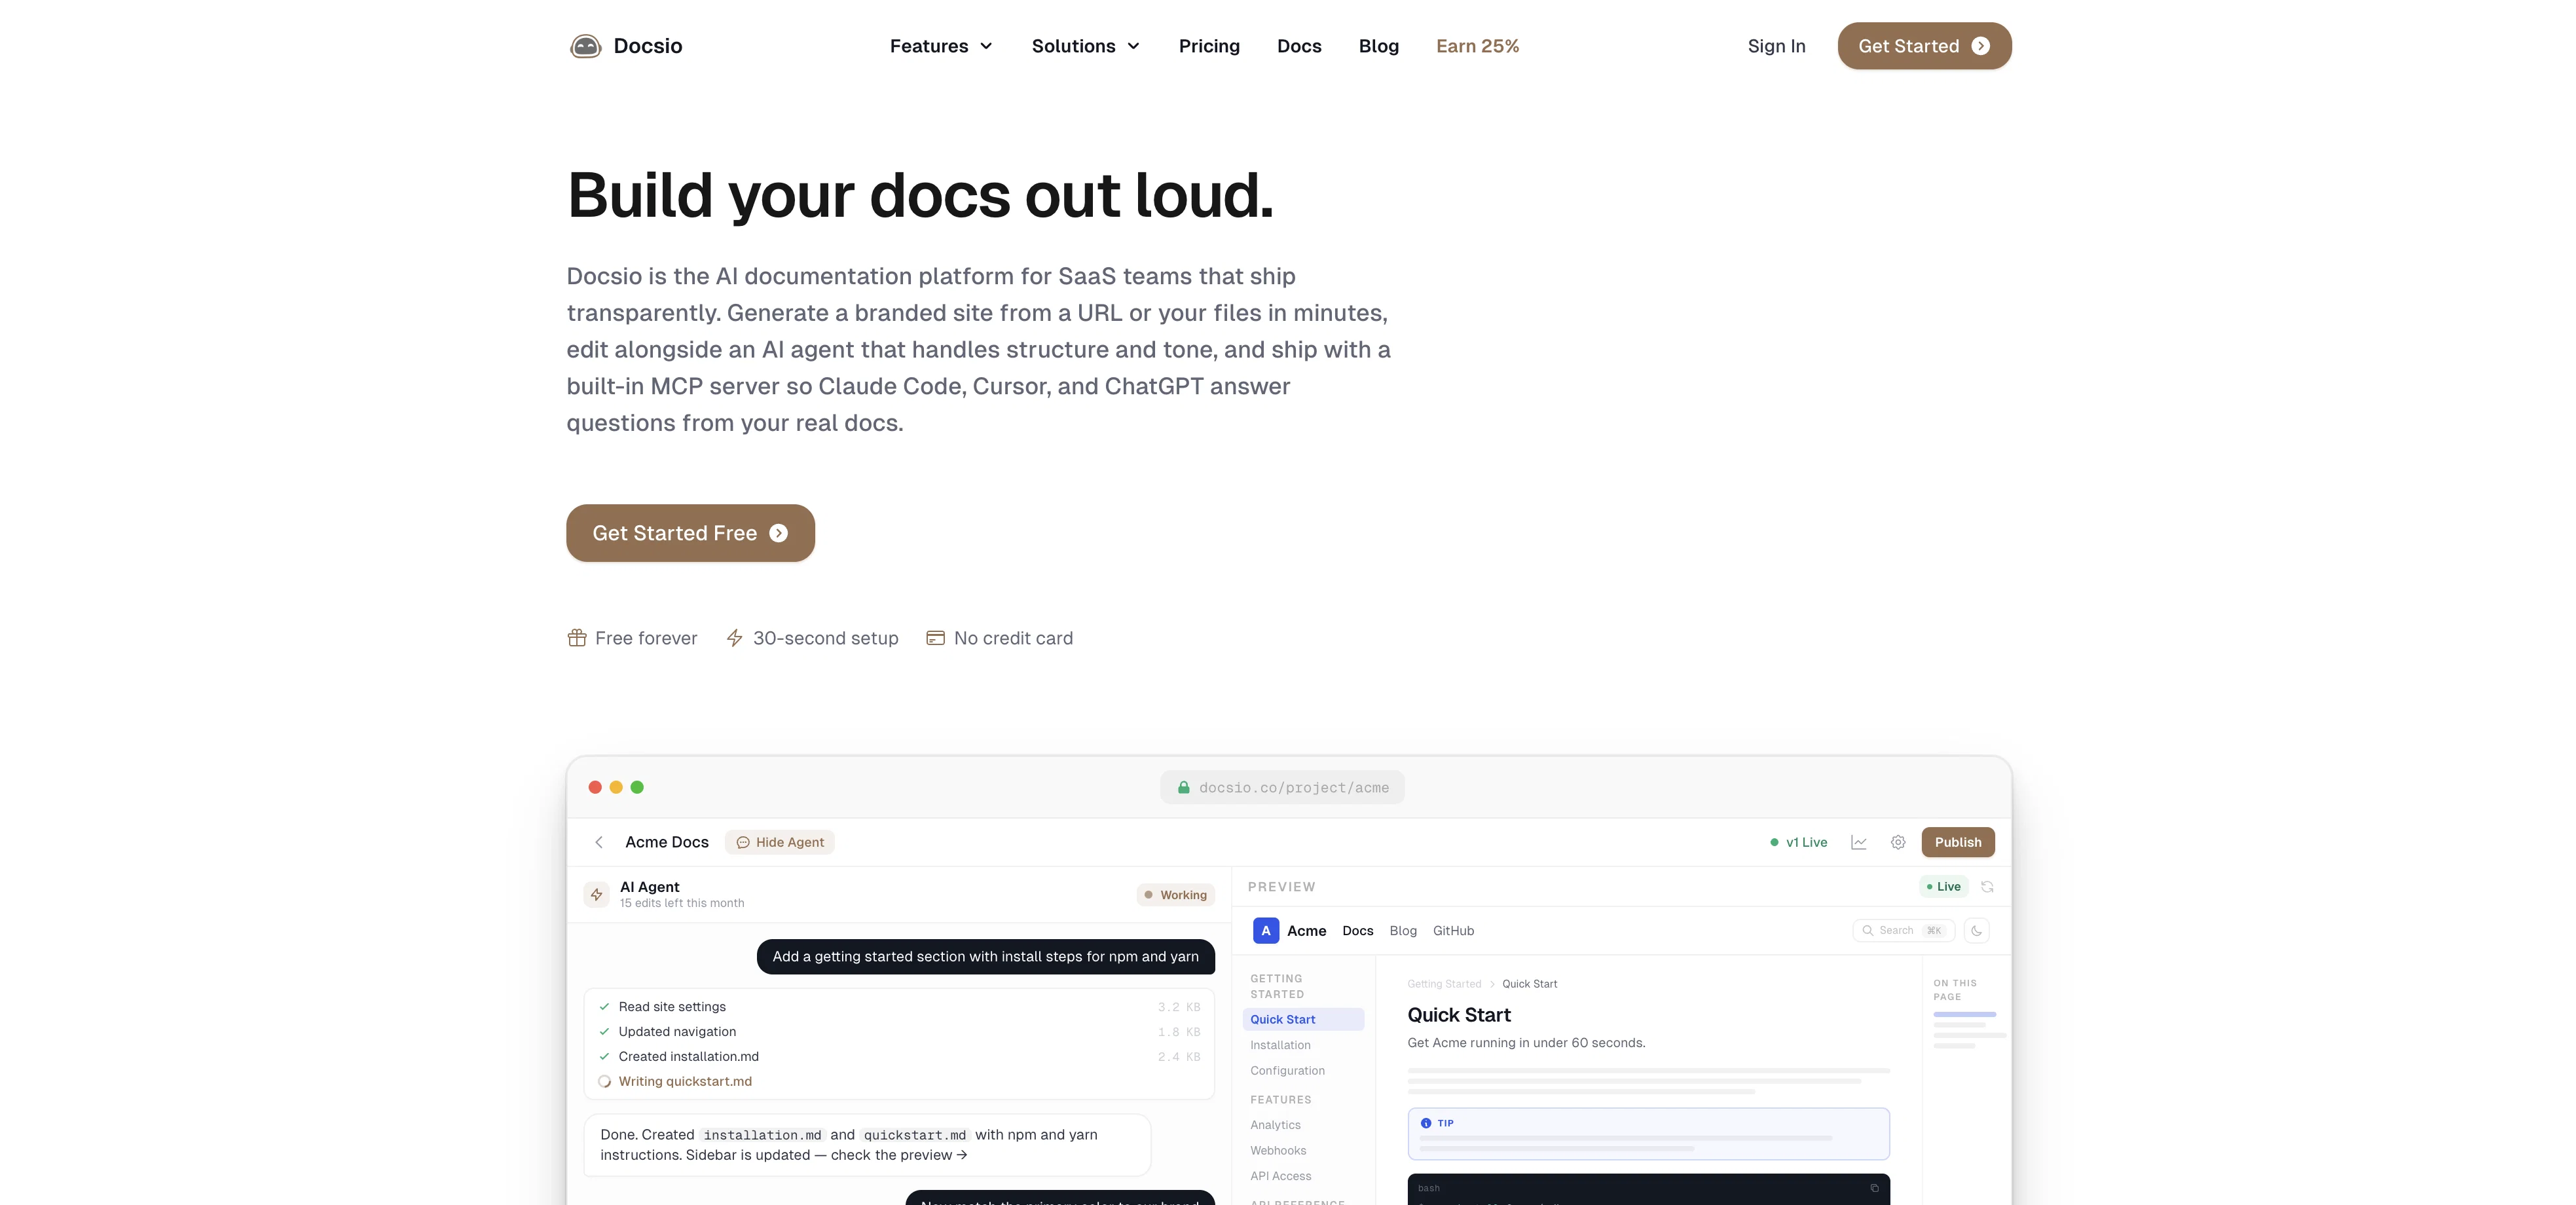Open Docs in the top navigation

tap(1299, 46)
